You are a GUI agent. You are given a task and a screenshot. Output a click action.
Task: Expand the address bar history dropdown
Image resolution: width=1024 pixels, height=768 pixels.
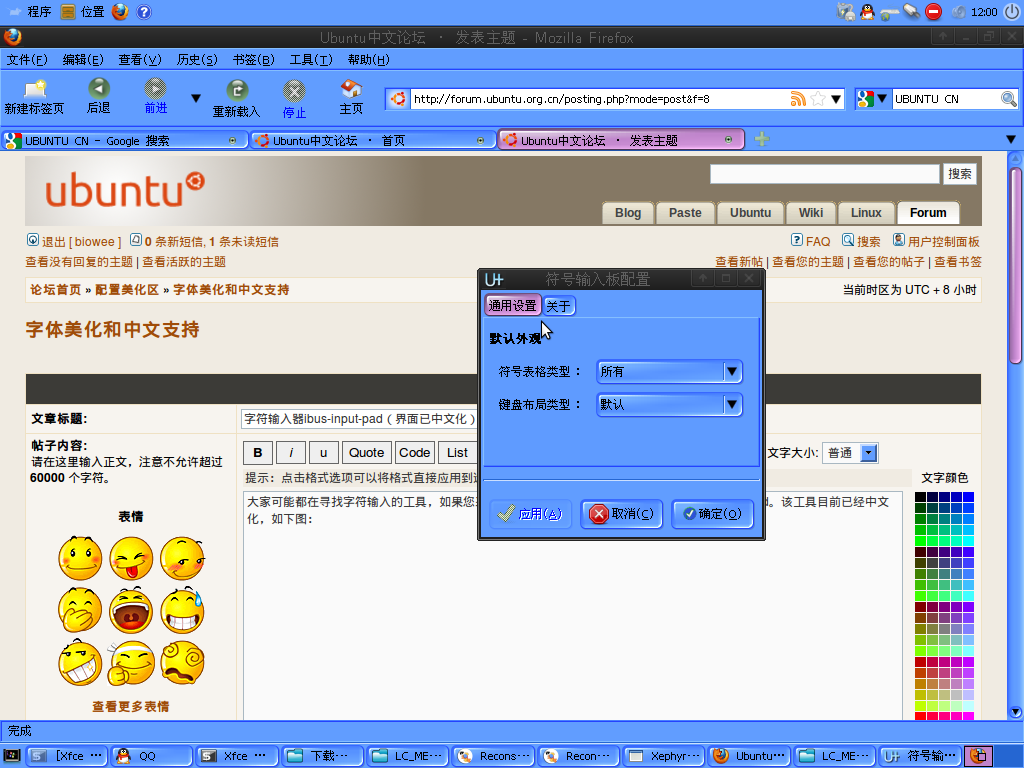point(835,99)
